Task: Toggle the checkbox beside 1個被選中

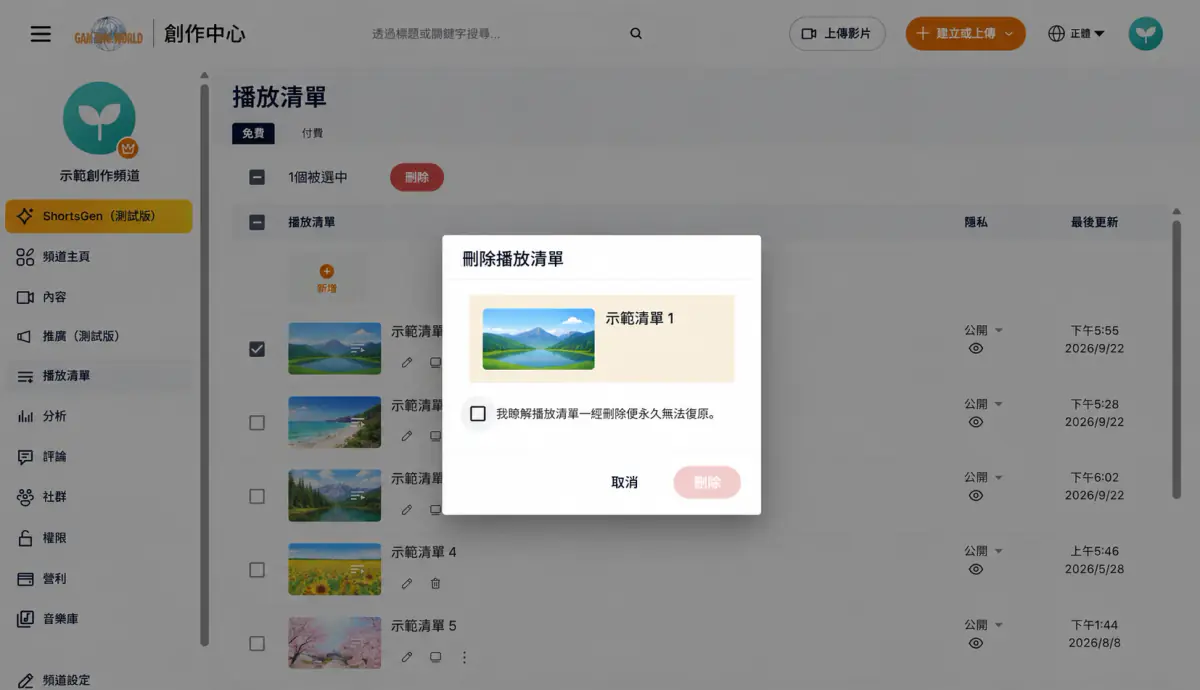Action: 257,177
